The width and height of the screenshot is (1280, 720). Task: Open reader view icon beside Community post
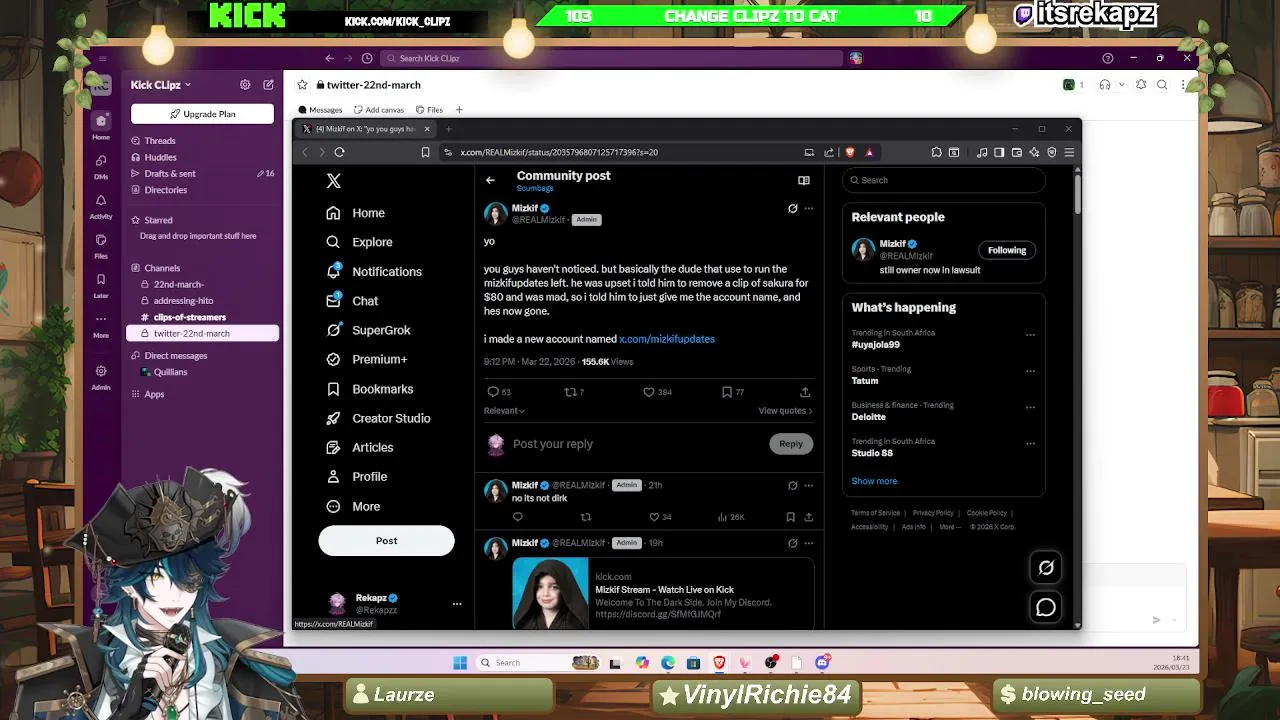(803, 180)
